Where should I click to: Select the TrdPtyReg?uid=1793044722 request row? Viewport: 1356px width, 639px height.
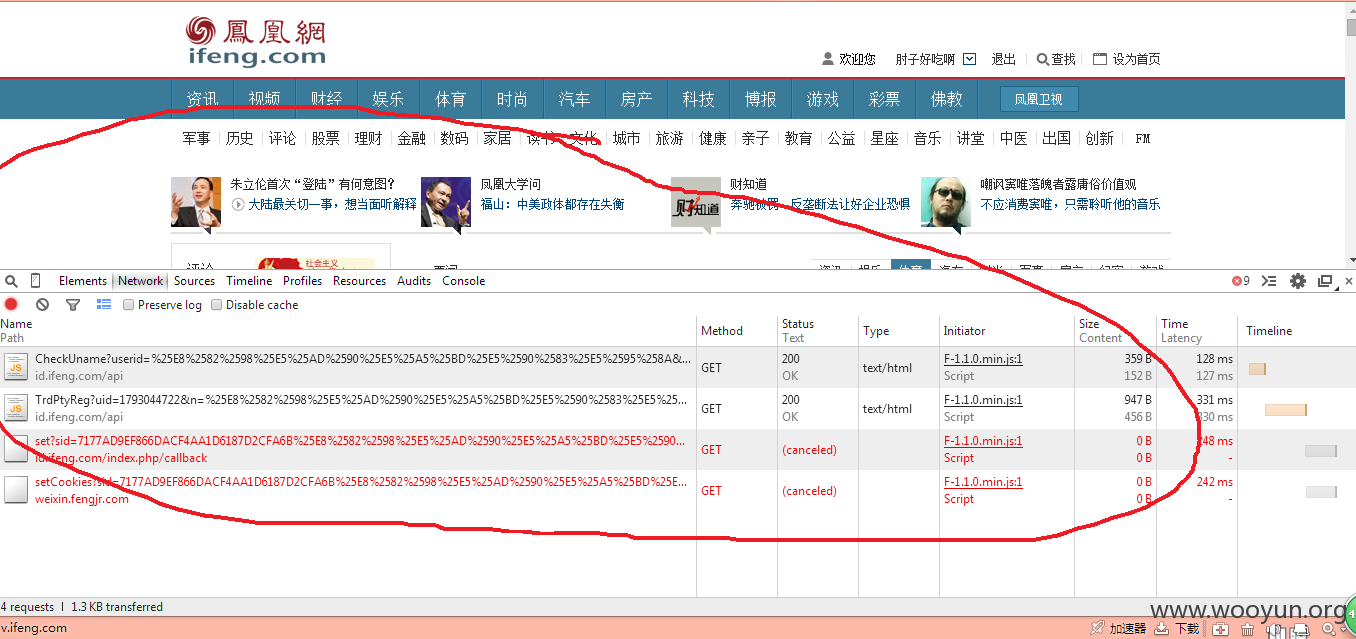pyautogui.click(x=678, y=408)
